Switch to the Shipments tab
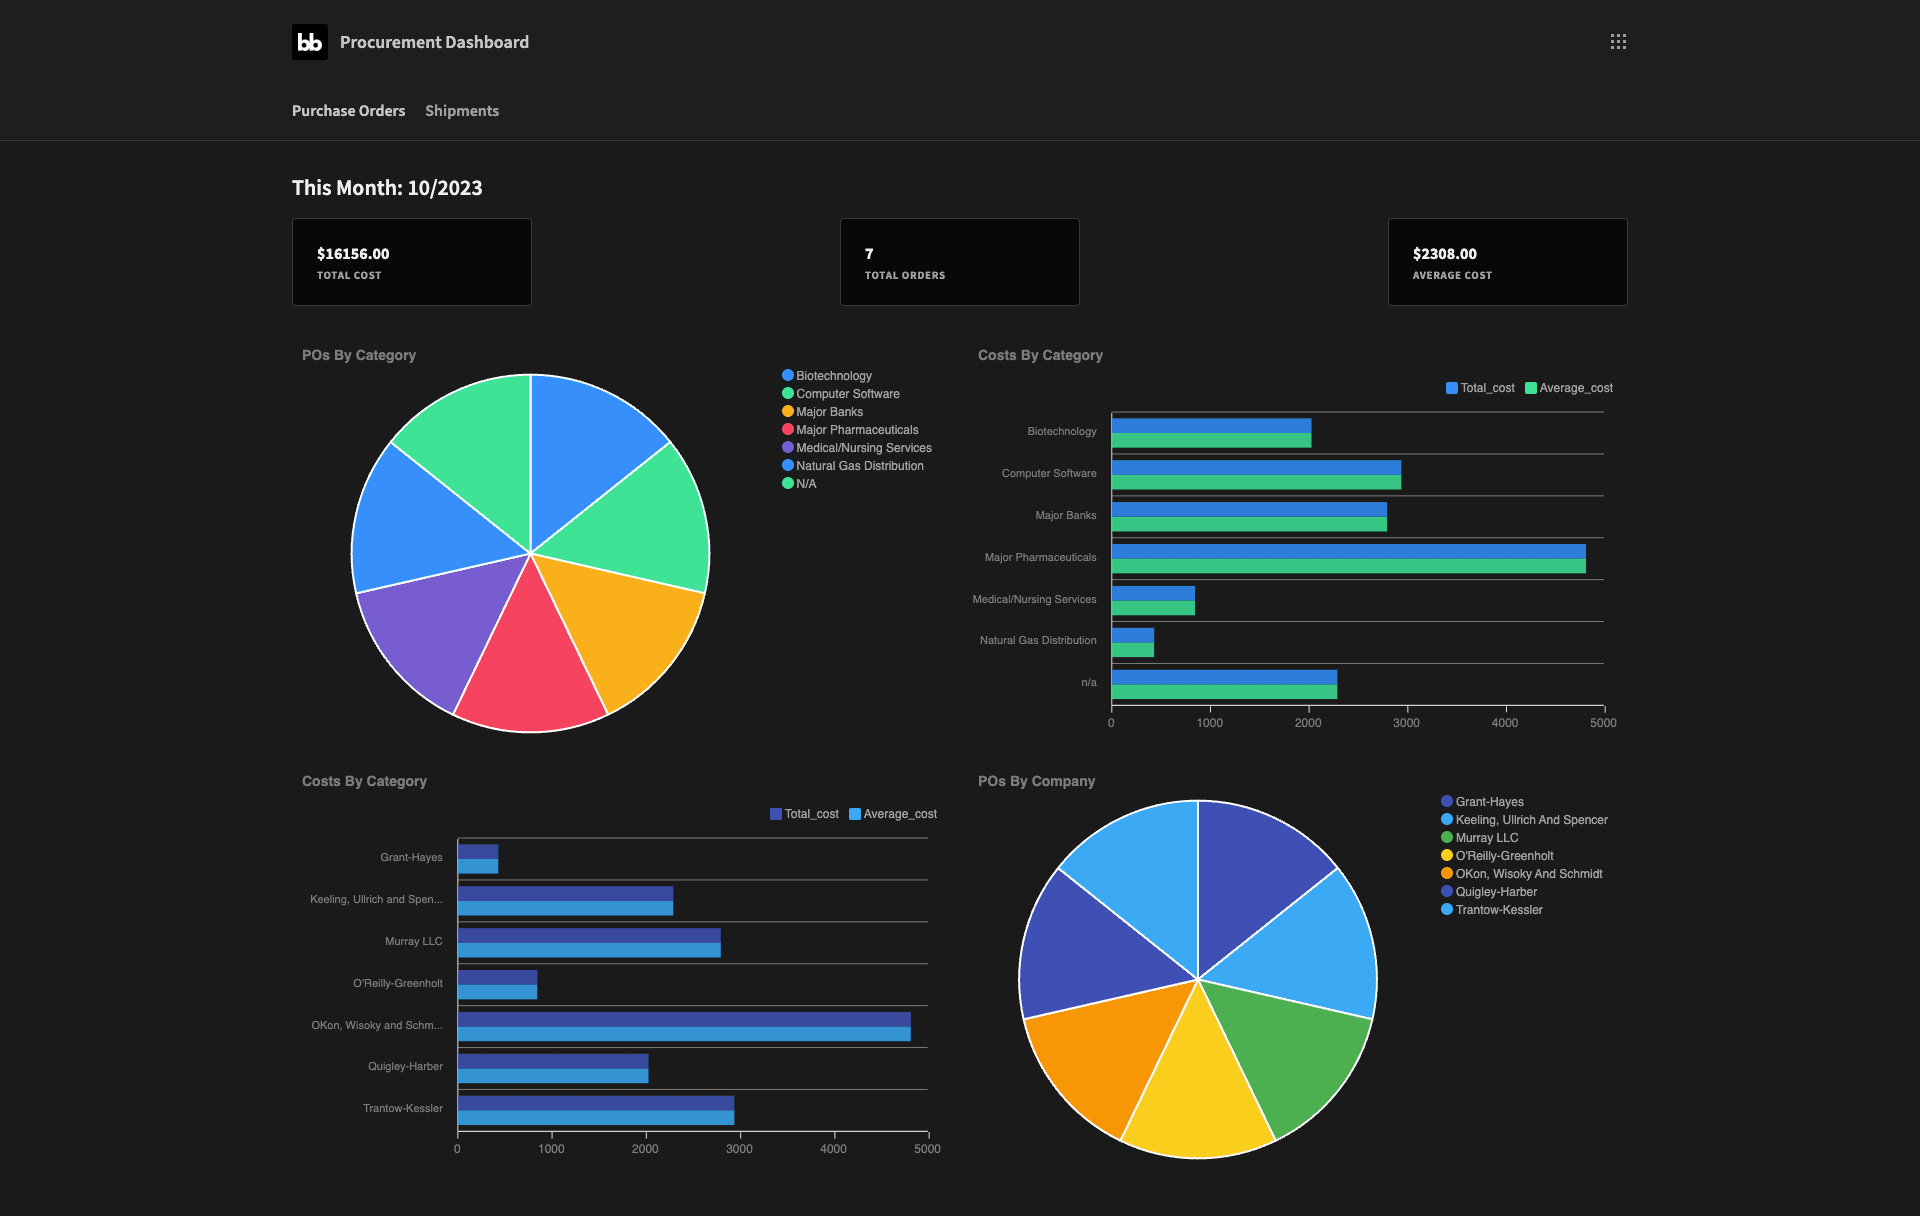1920x1216 pixels. coord(462,109)
